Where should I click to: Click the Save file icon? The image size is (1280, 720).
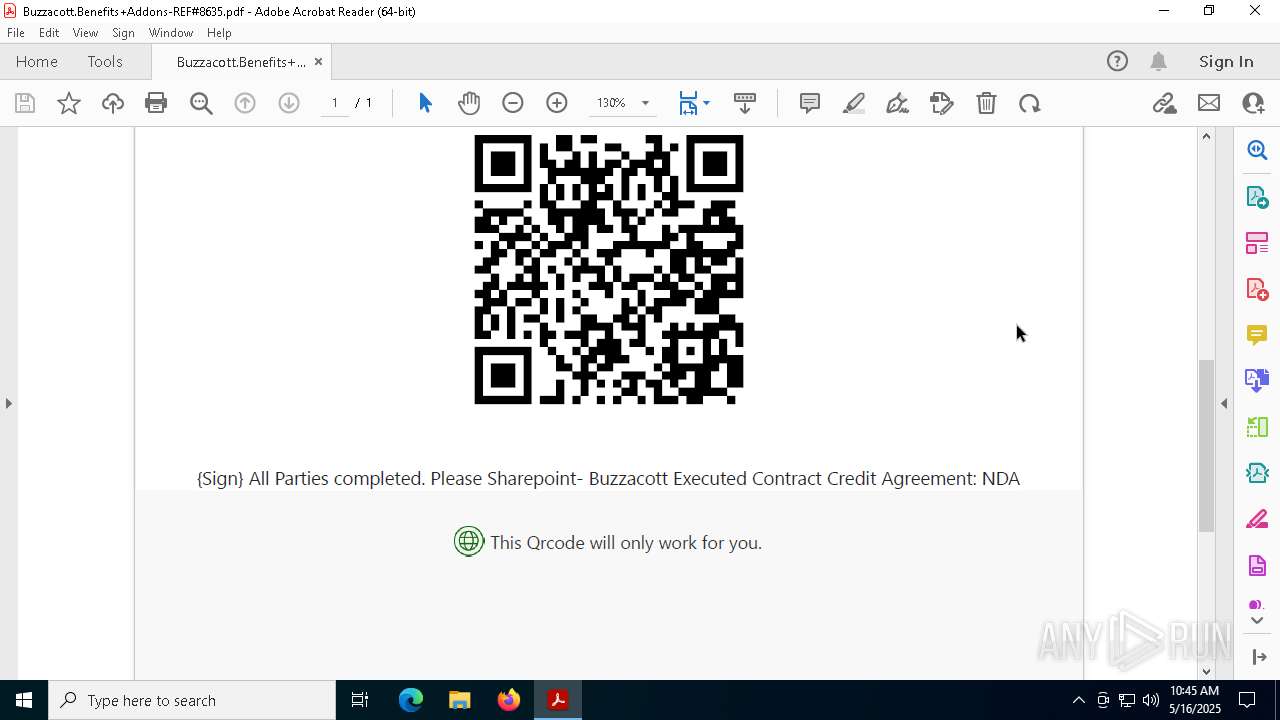tap(25, 103)
